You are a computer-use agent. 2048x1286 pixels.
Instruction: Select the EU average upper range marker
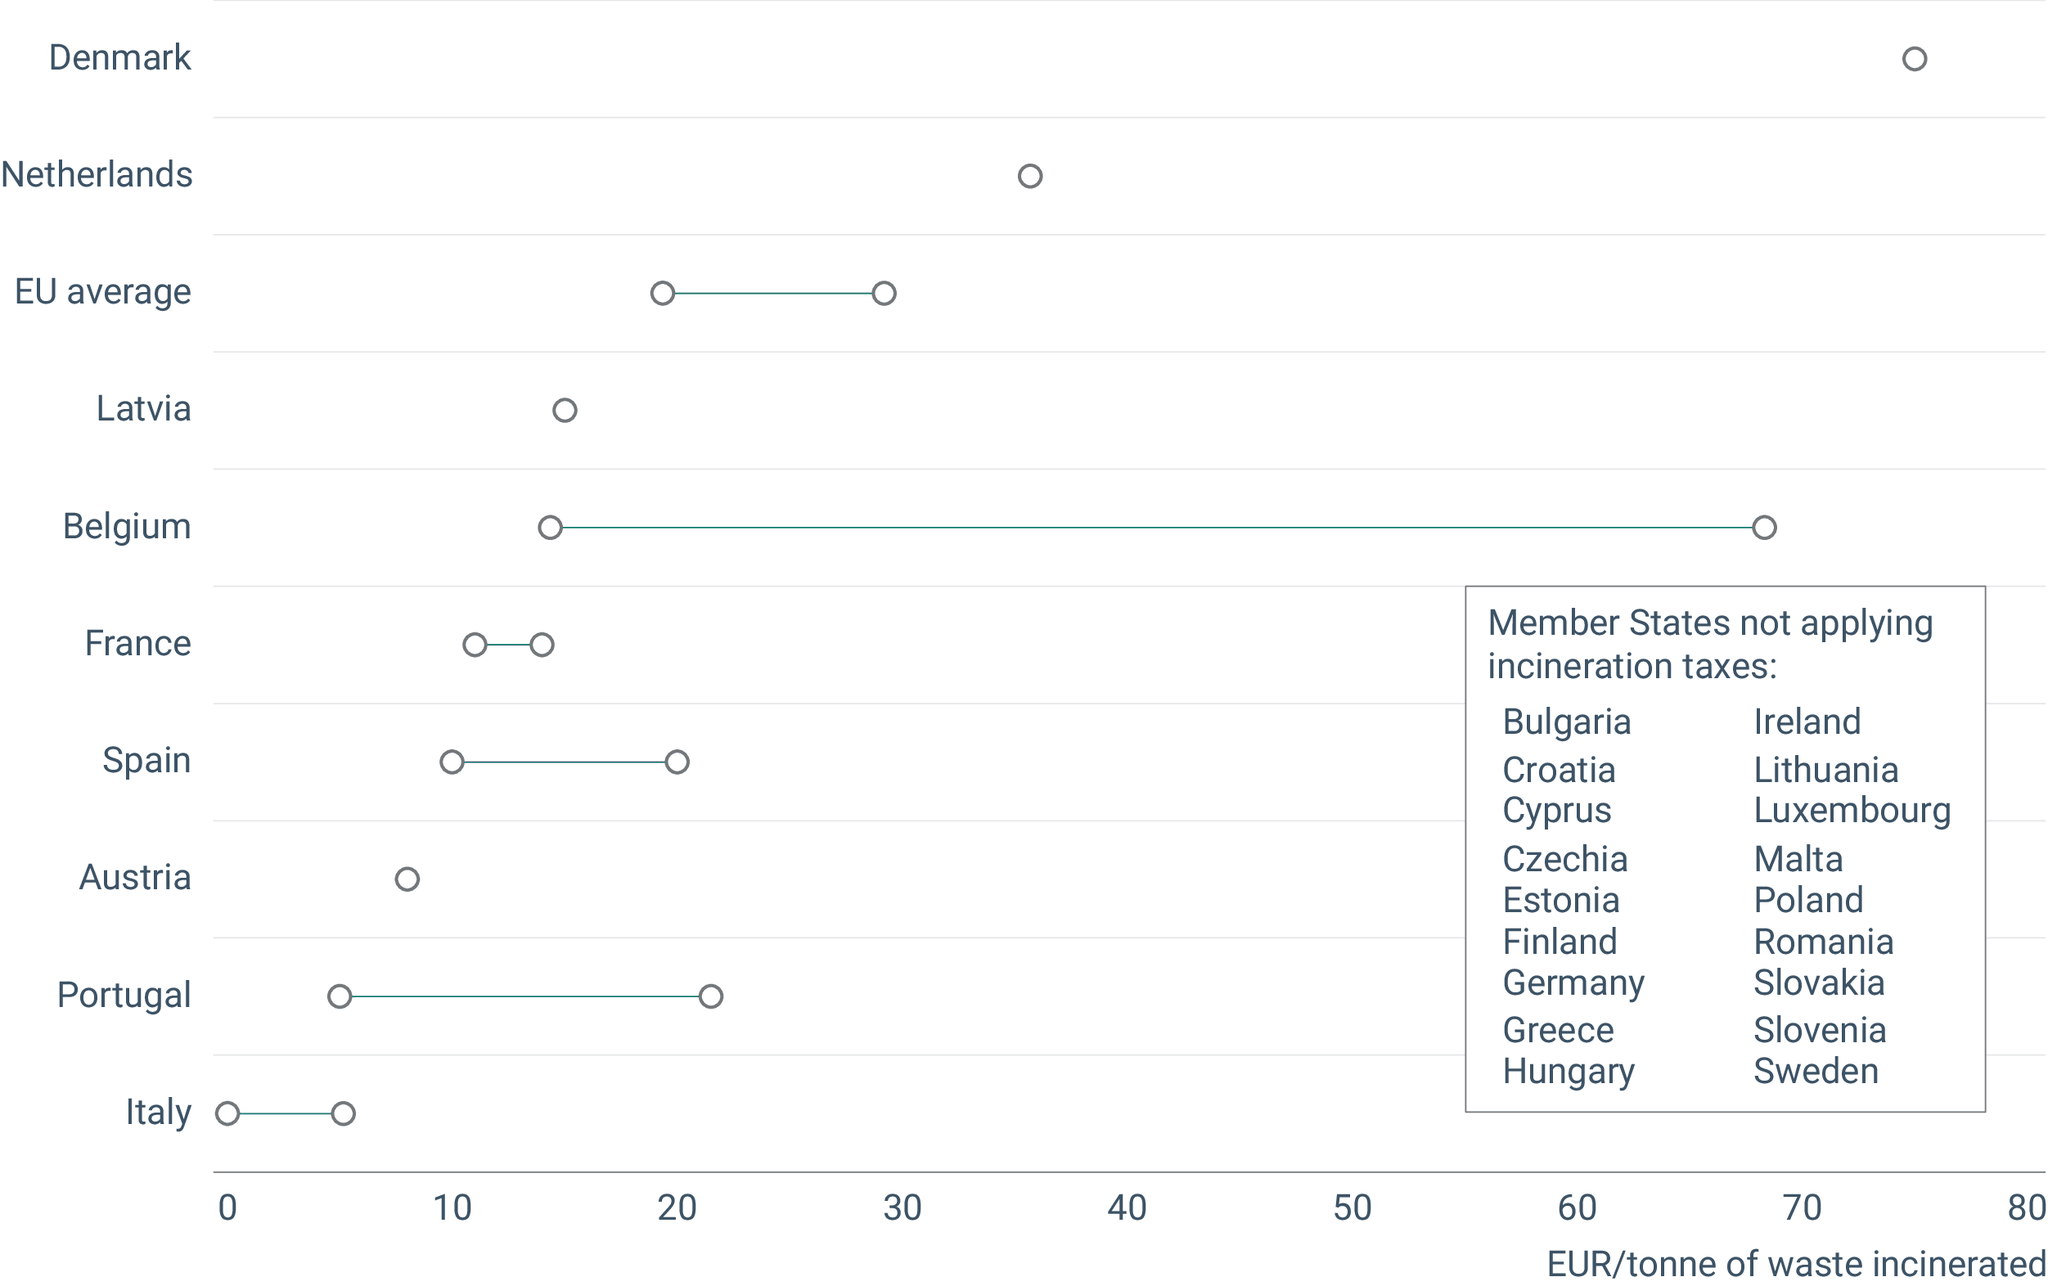[x=884, y=293]
